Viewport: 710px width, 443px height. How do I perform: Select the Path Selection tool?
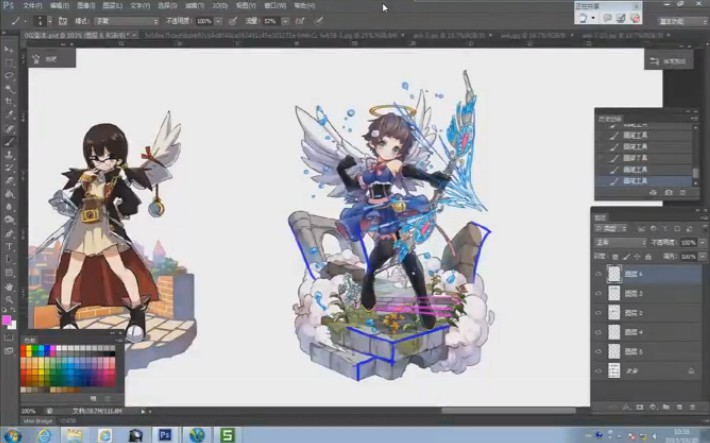[x=9, y=260]
